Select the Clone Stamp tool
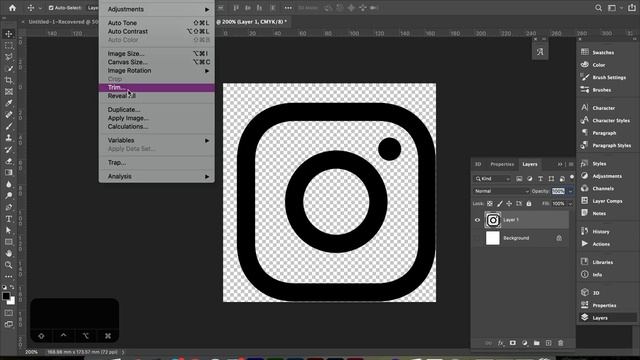640x360 pixels. pyautogui.click(x=9, y=138)
